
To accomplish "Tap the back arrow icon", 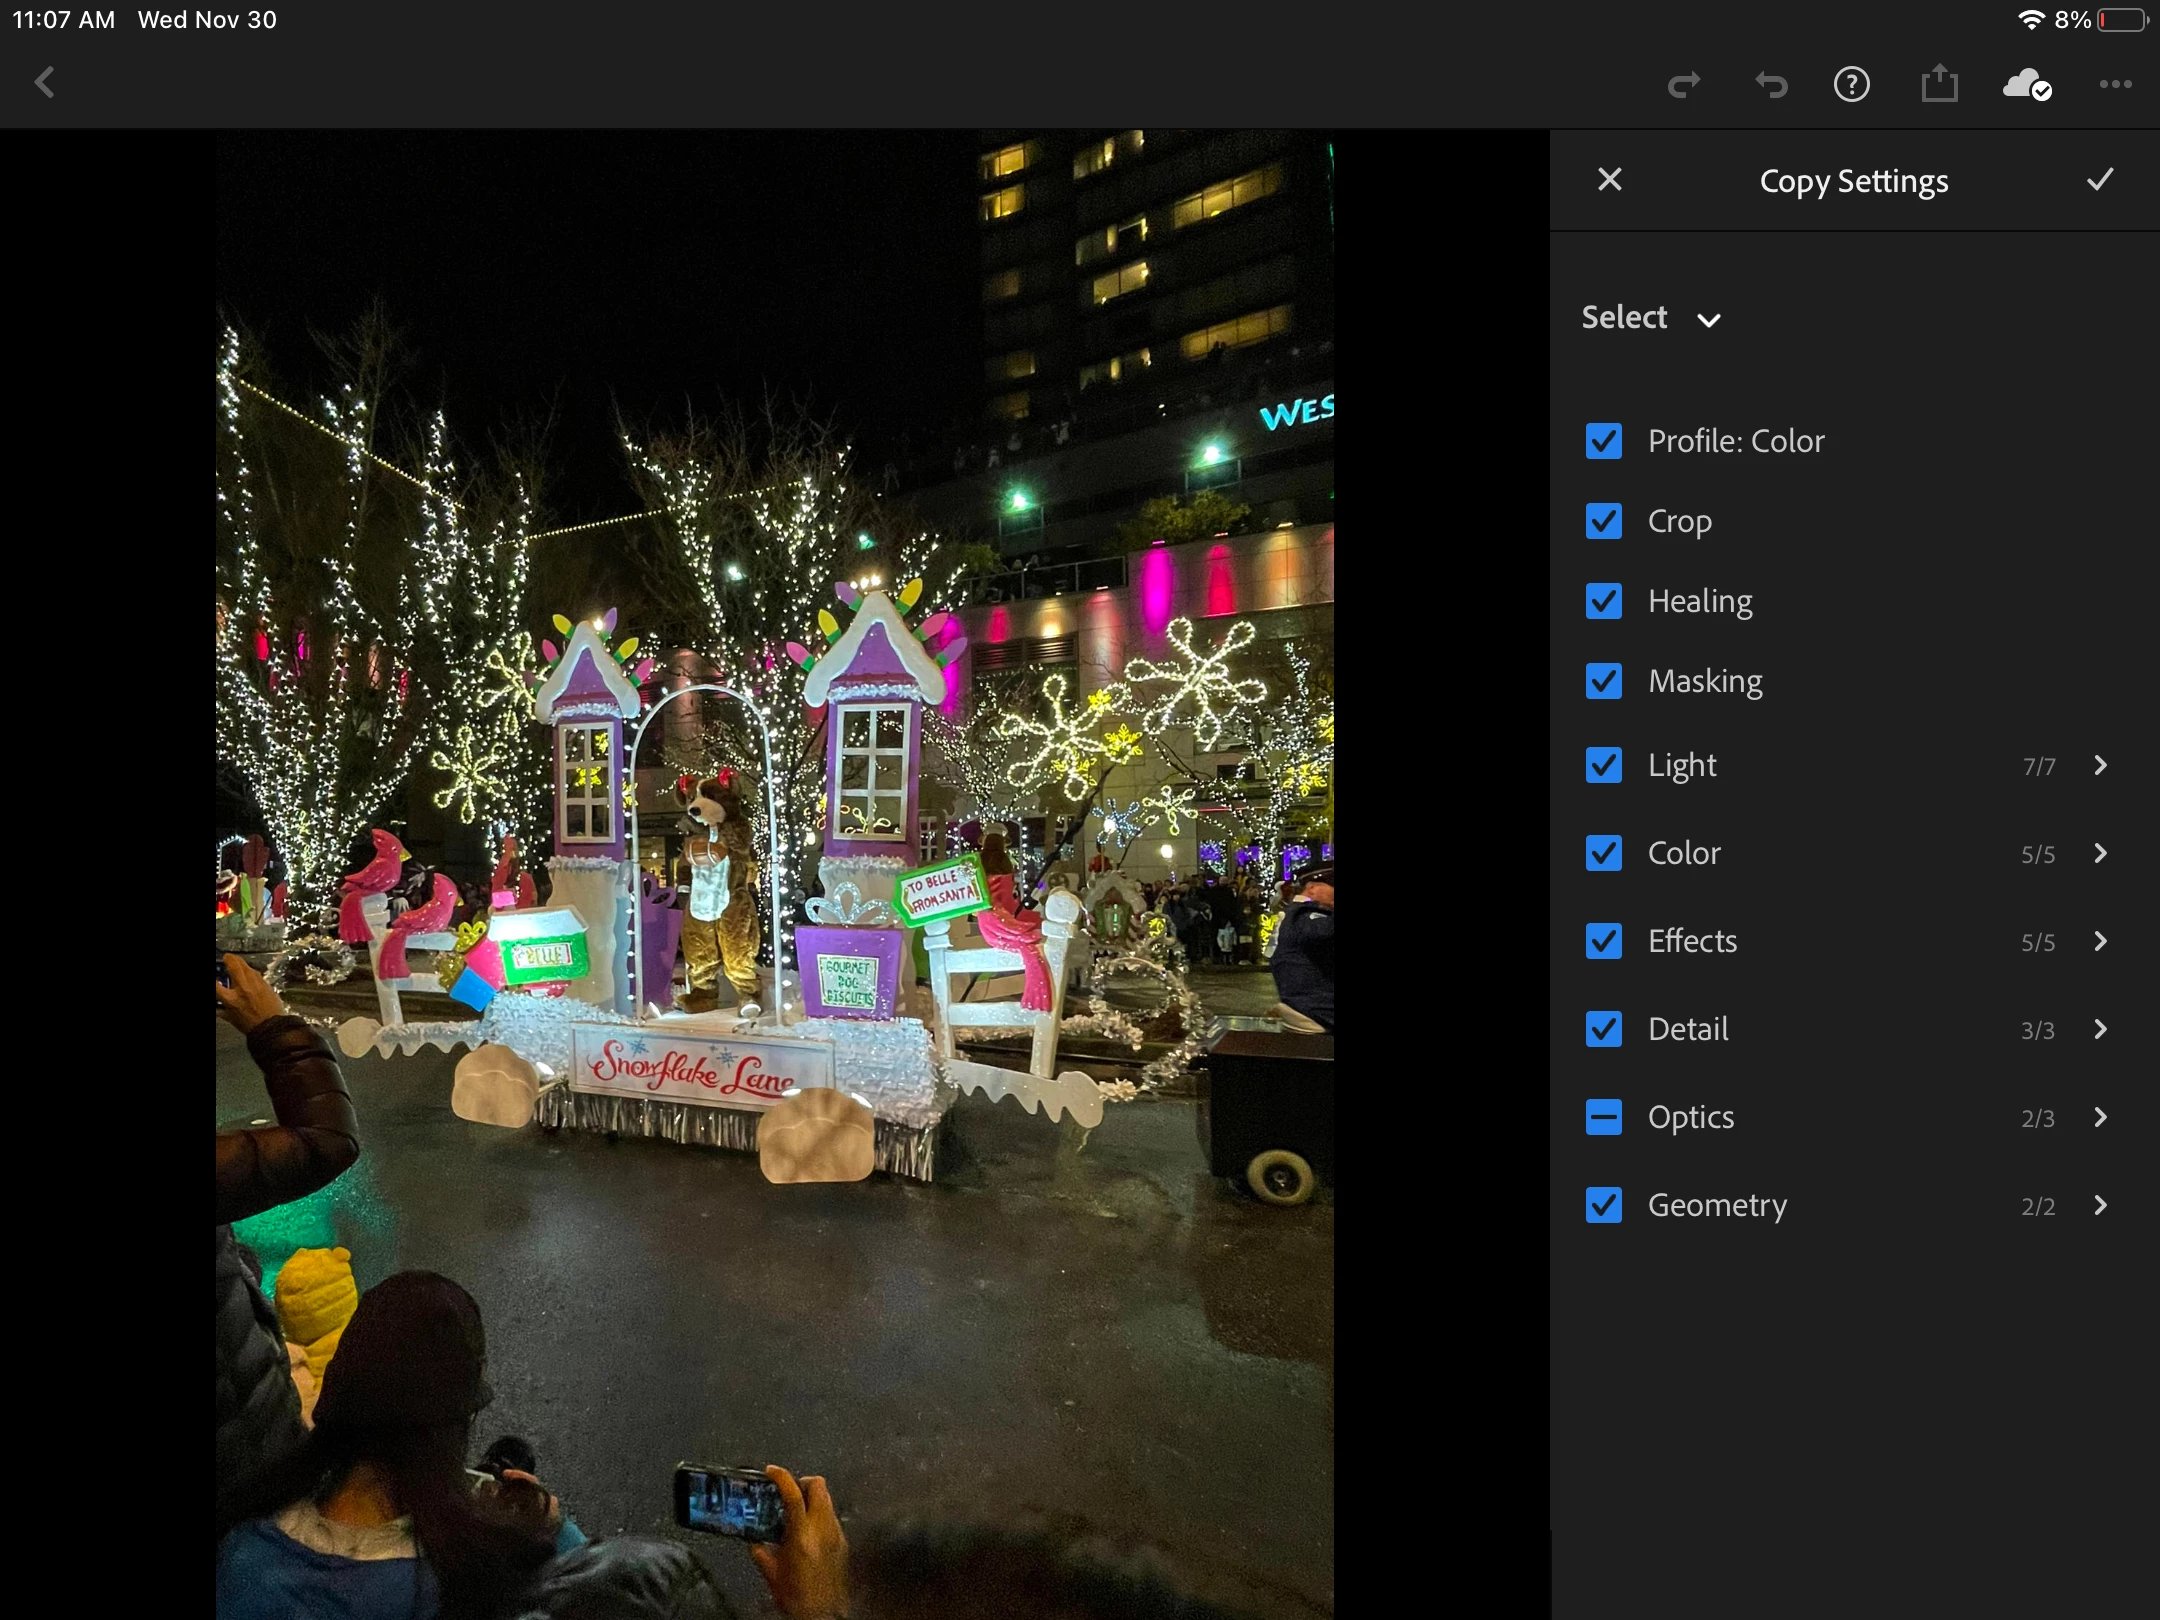I will click(44, 83).
